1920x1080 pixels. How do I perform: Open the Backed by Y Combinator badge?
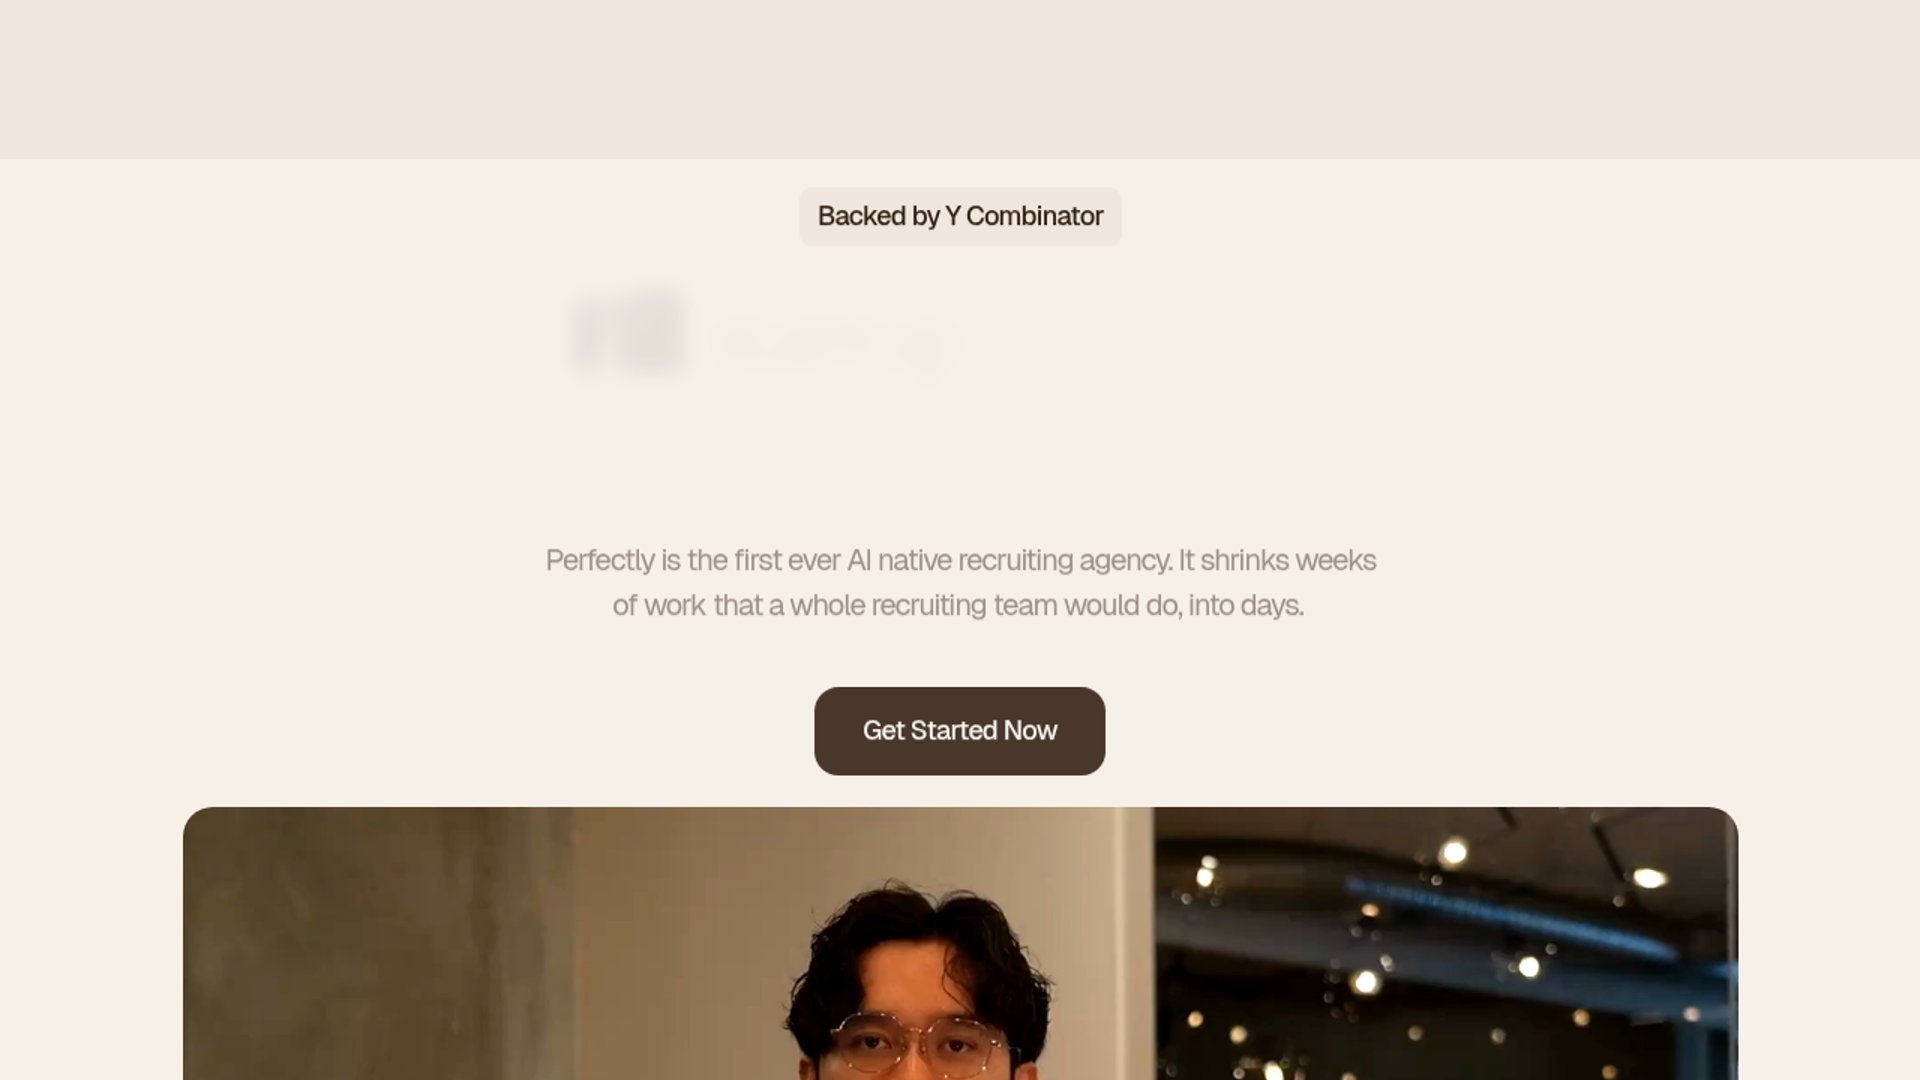[x=960, y=216]
